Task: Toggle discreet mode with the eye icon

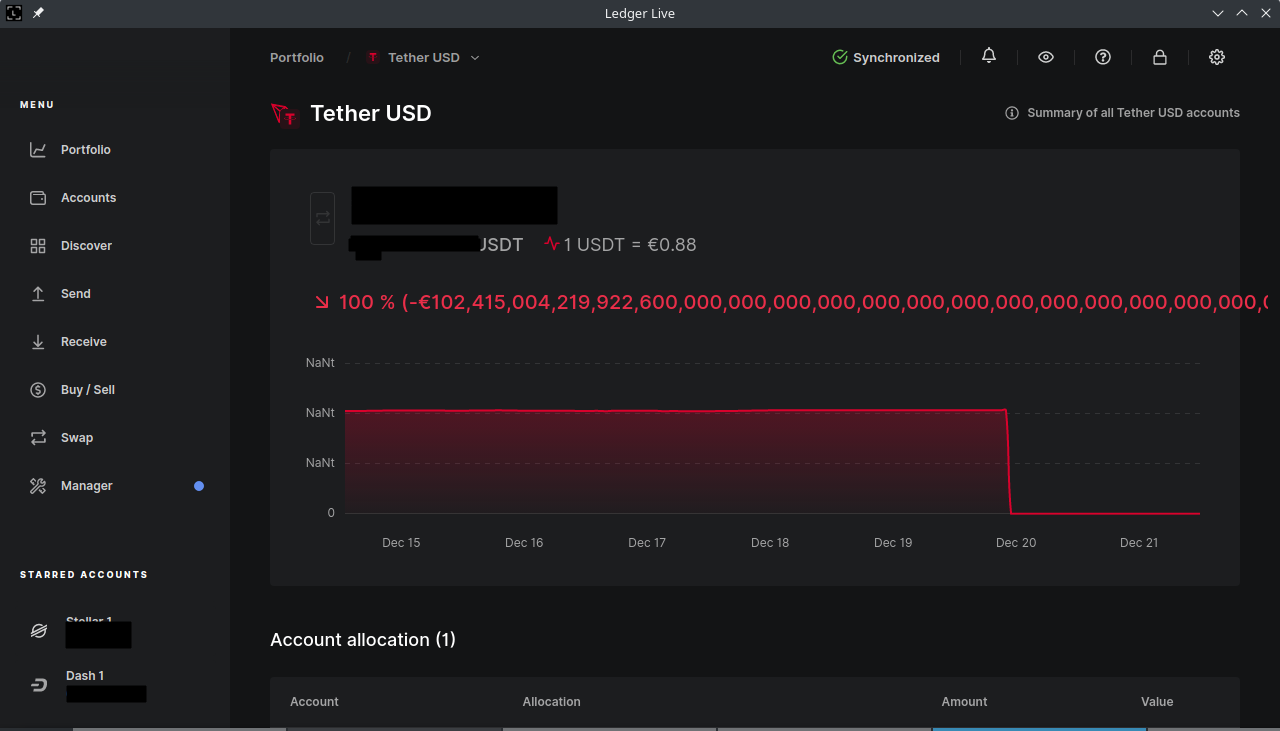Action: (x=1045, y=57)
